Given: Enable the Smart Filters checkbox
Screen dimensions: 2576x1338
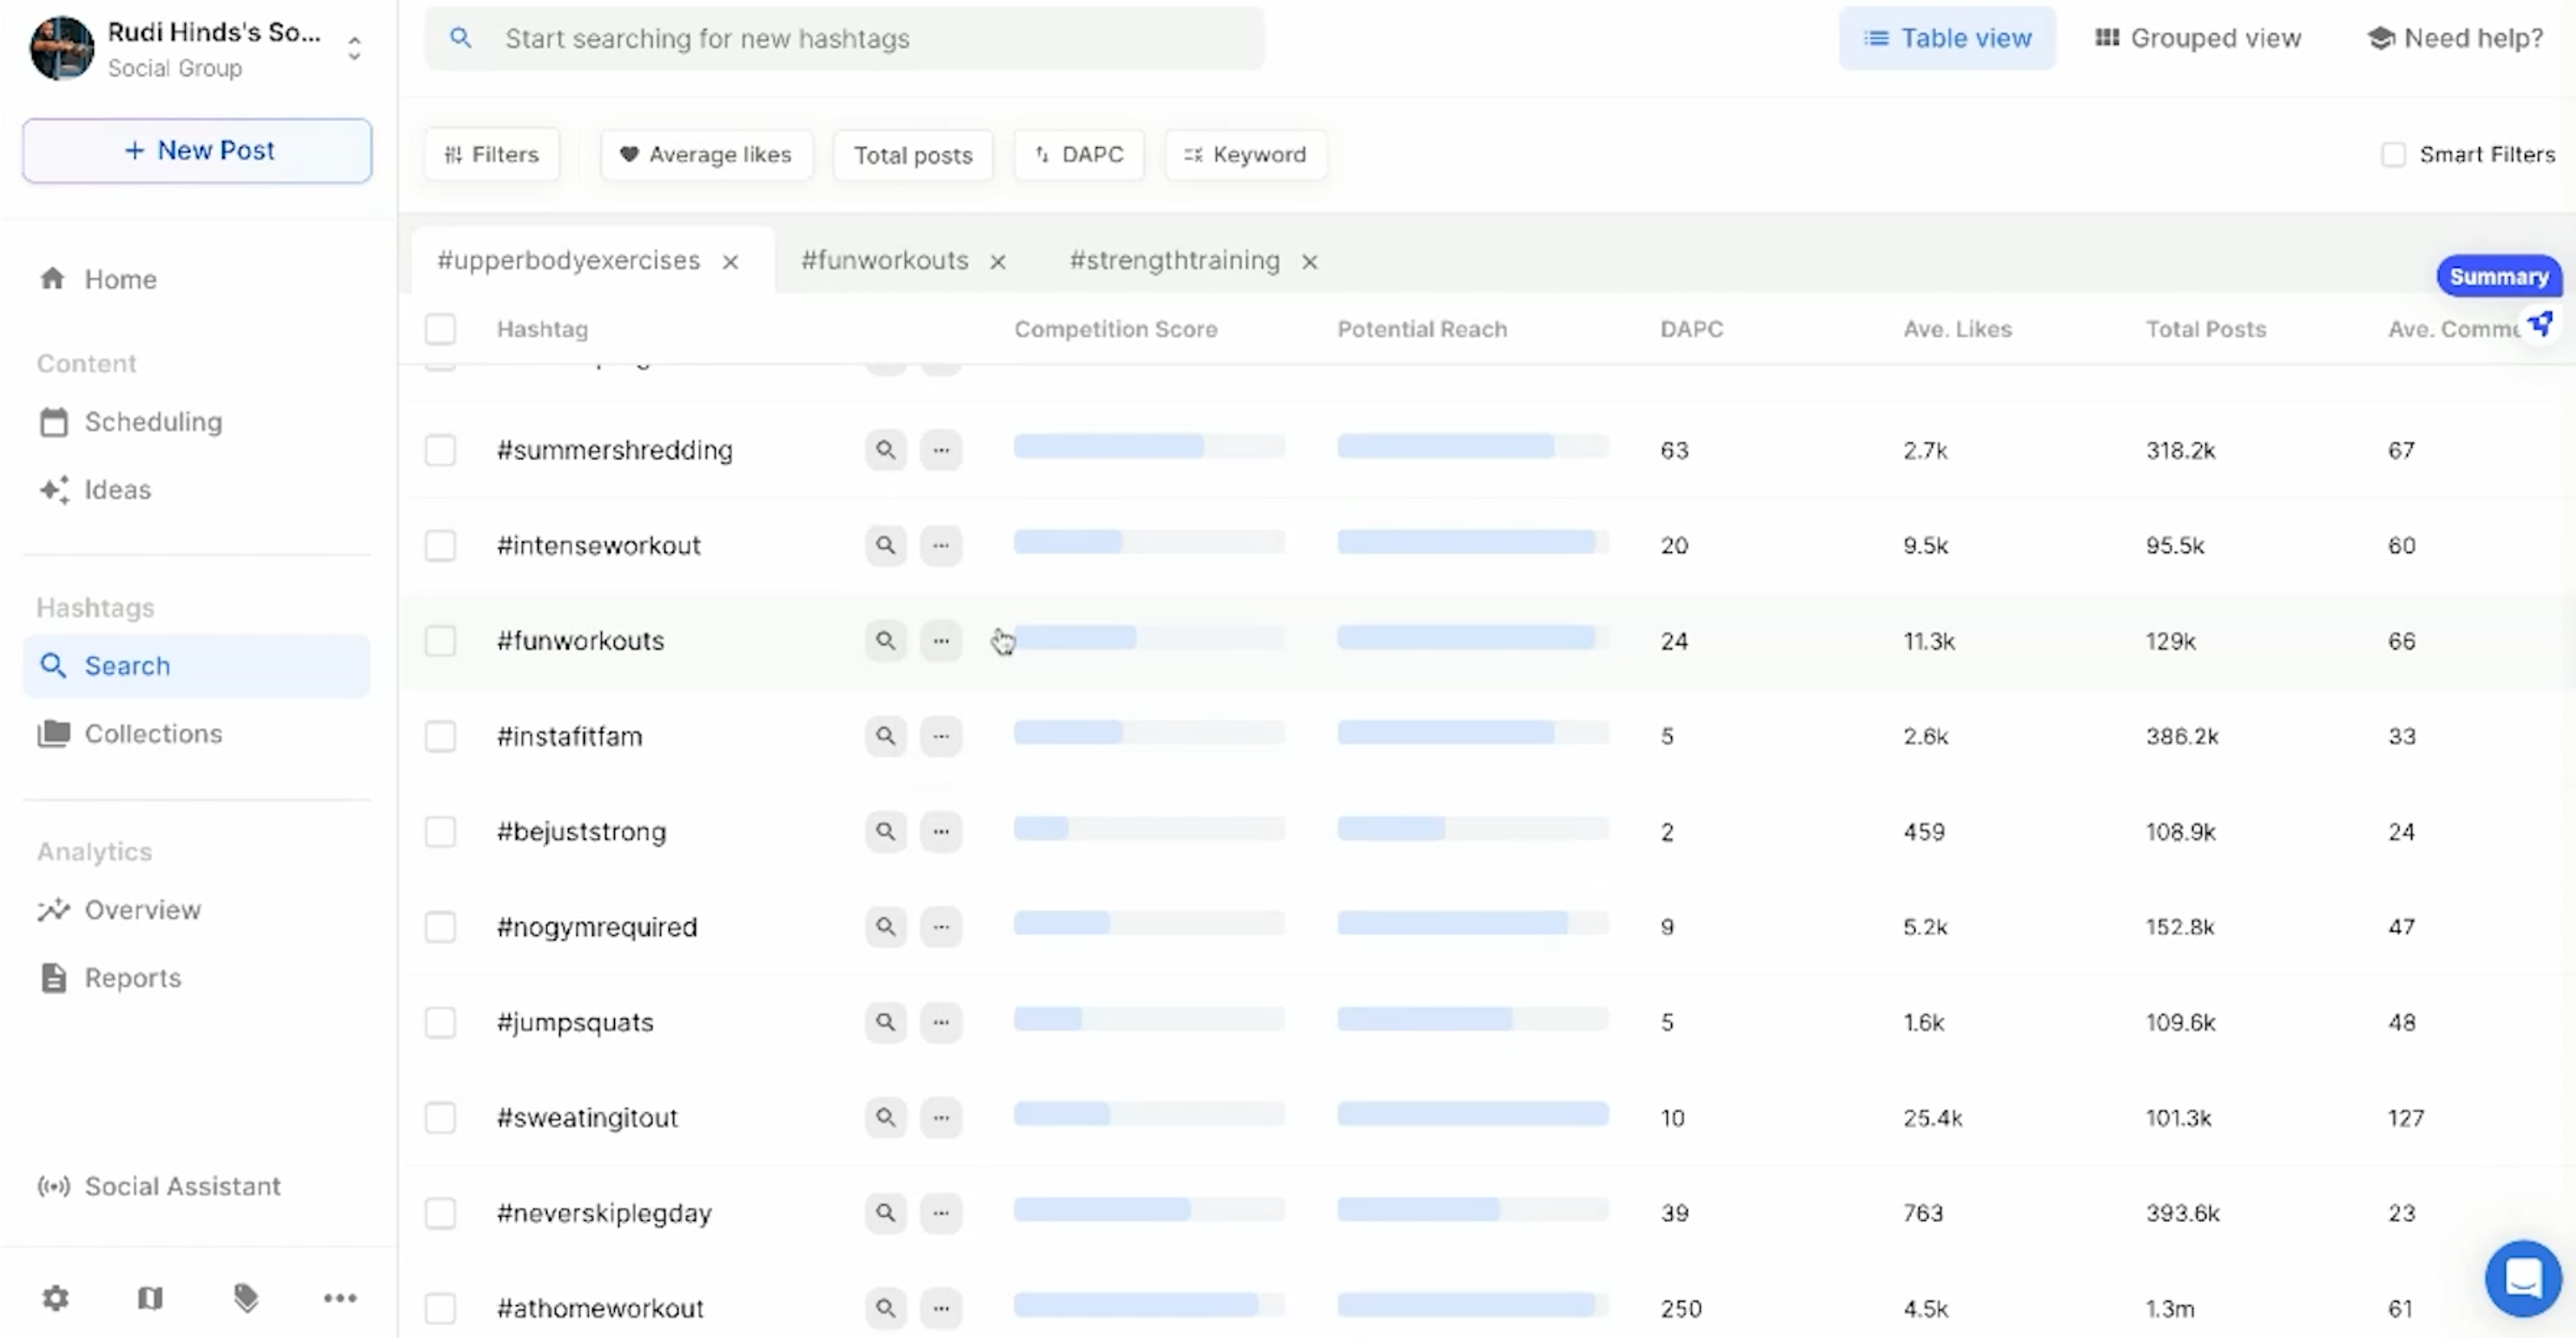Looking at the screenshot, I should [2393, 155].
